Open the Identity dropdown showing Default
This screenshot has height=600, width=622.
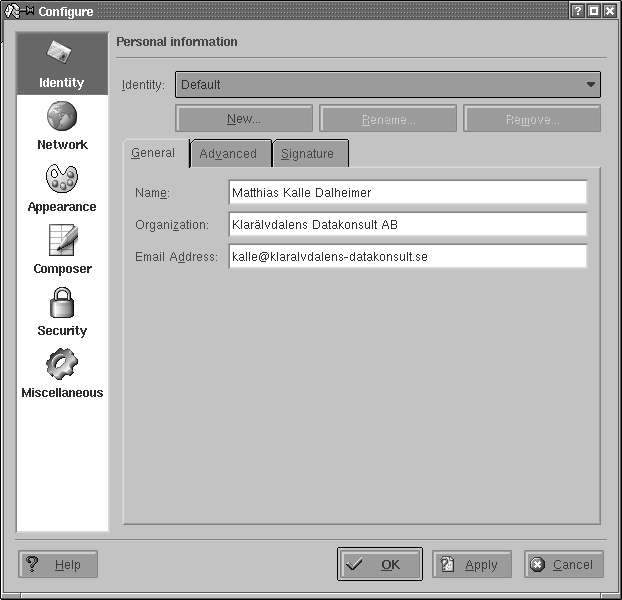pos(388,84)
